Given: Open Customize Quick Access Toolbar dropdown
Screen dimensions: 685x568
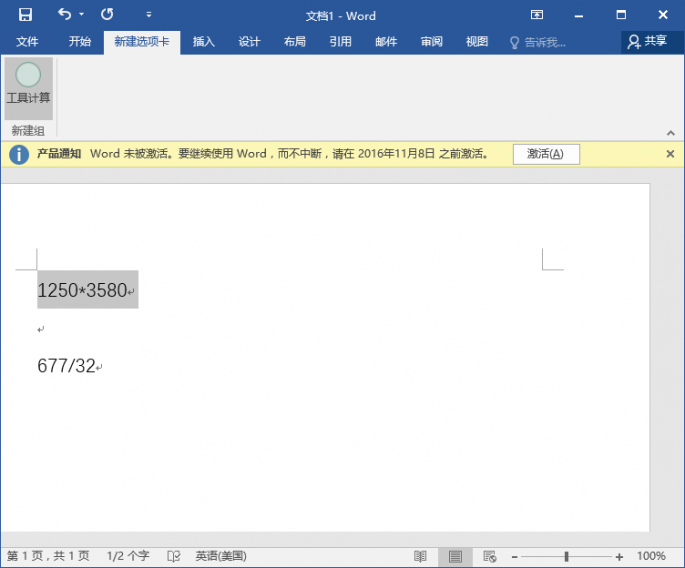Looking at the screenshot, I should click(149, 15).
